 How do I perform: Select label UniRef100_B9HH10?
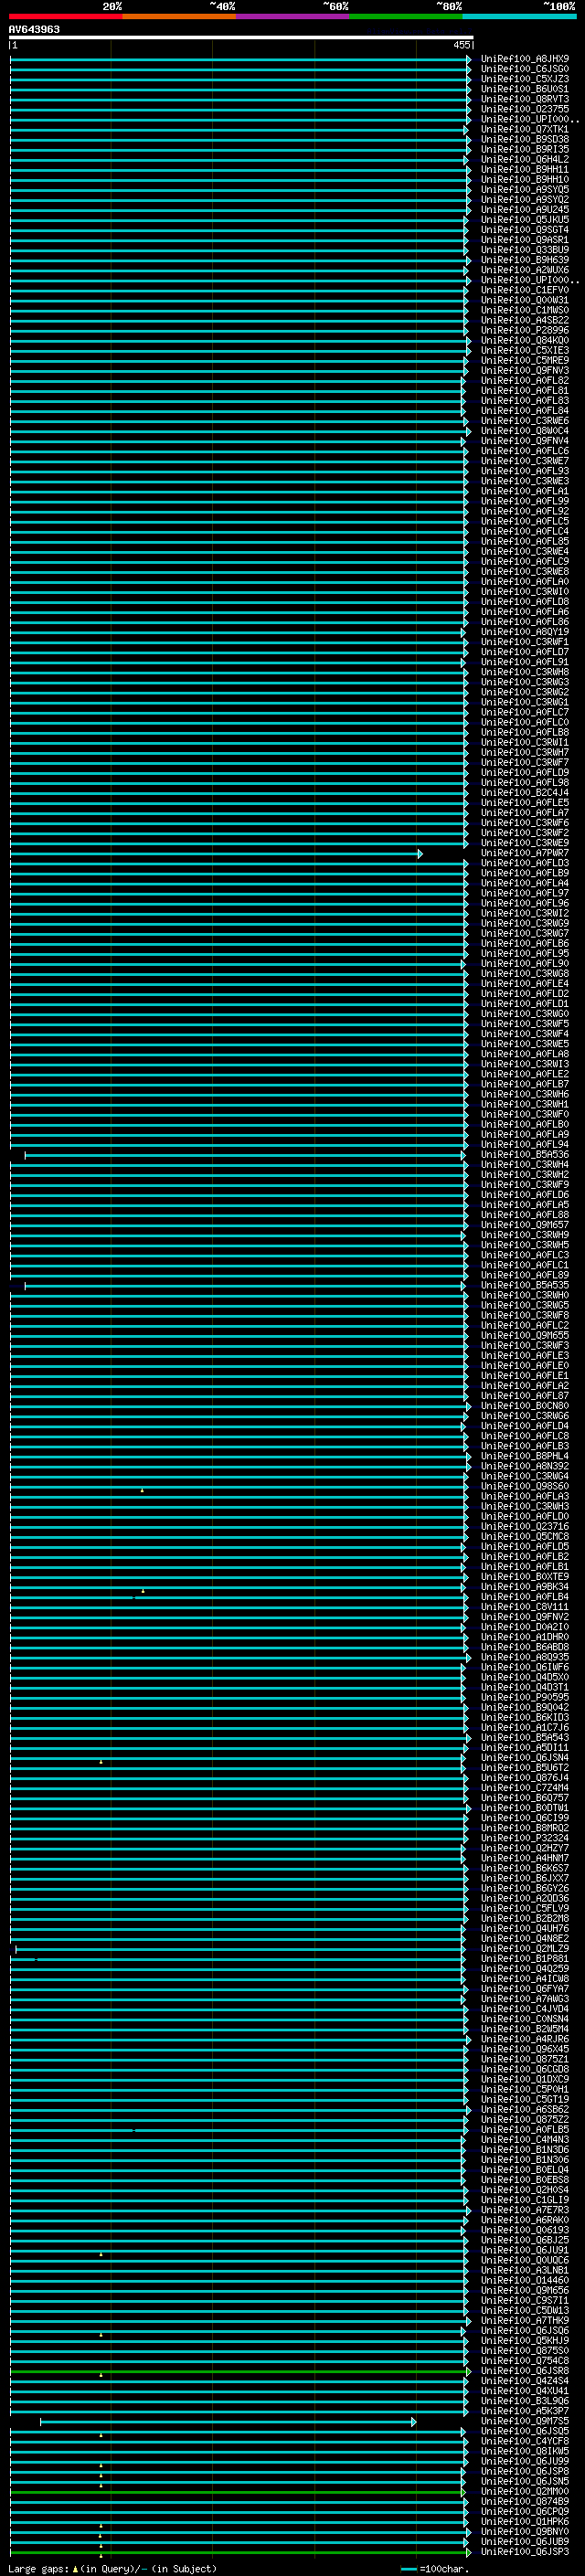click(x=525, y=179)
